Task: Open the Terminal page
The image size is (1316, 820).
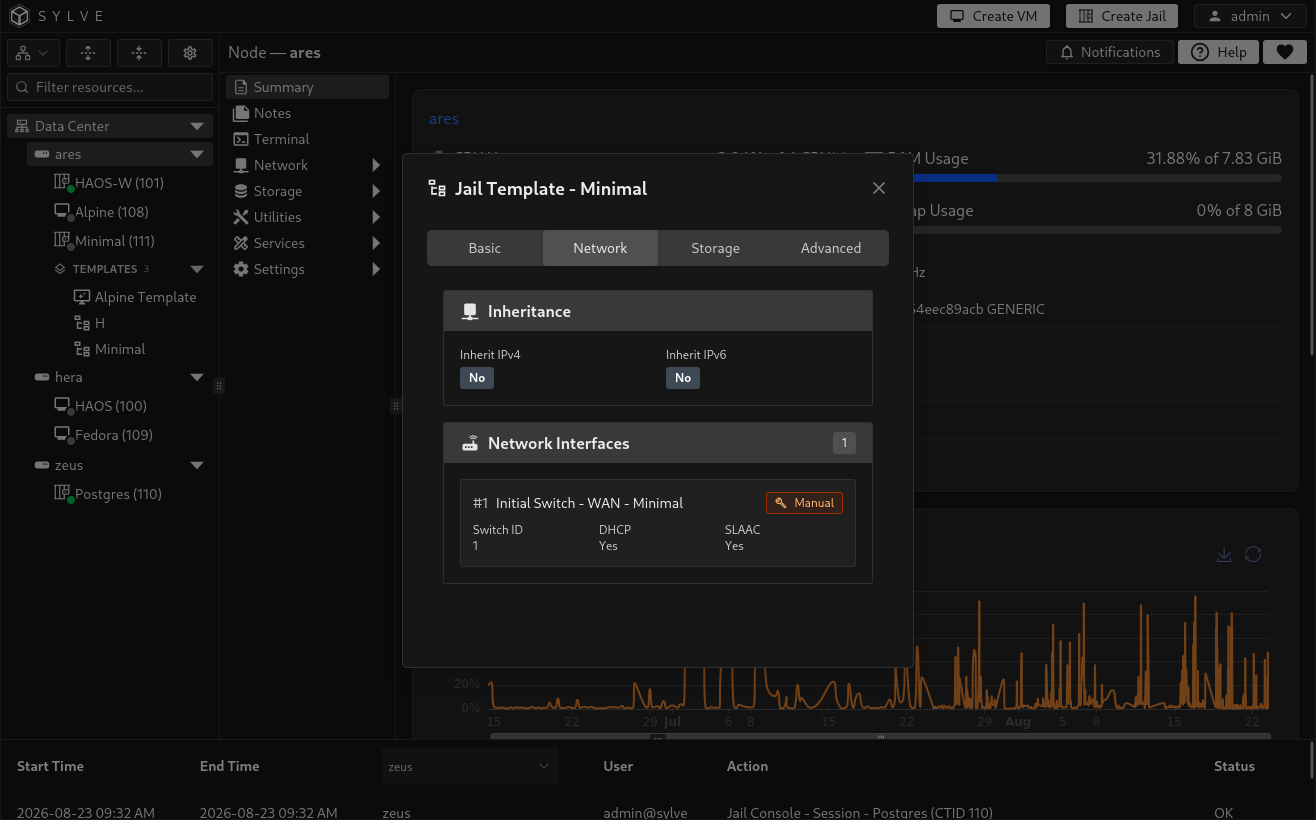Action: (x=307, y=139)
